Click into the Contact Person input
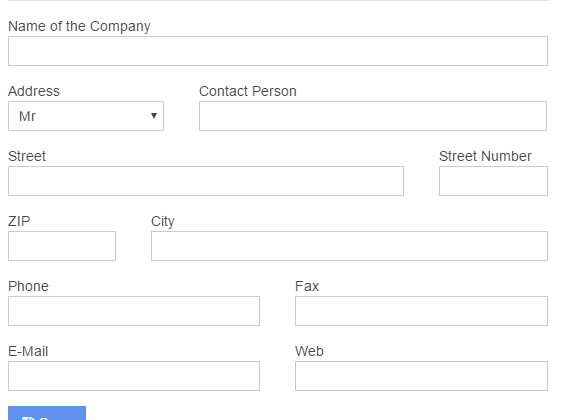The width and height of the screenshot is (565, 420). coord(373,116)
